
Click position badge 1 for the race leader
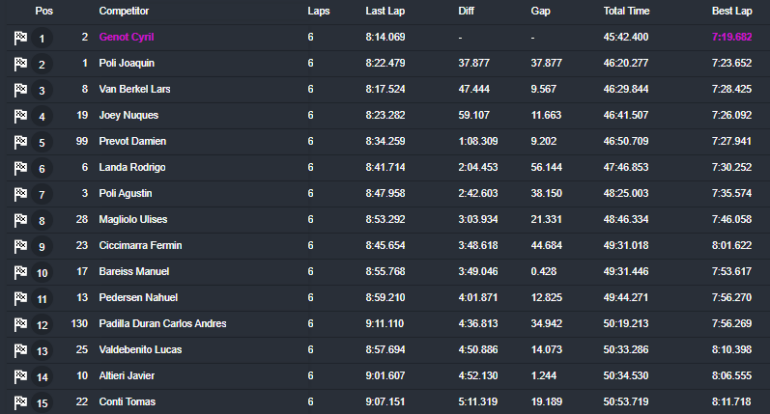pyautogui.click(x=42, y=39)
